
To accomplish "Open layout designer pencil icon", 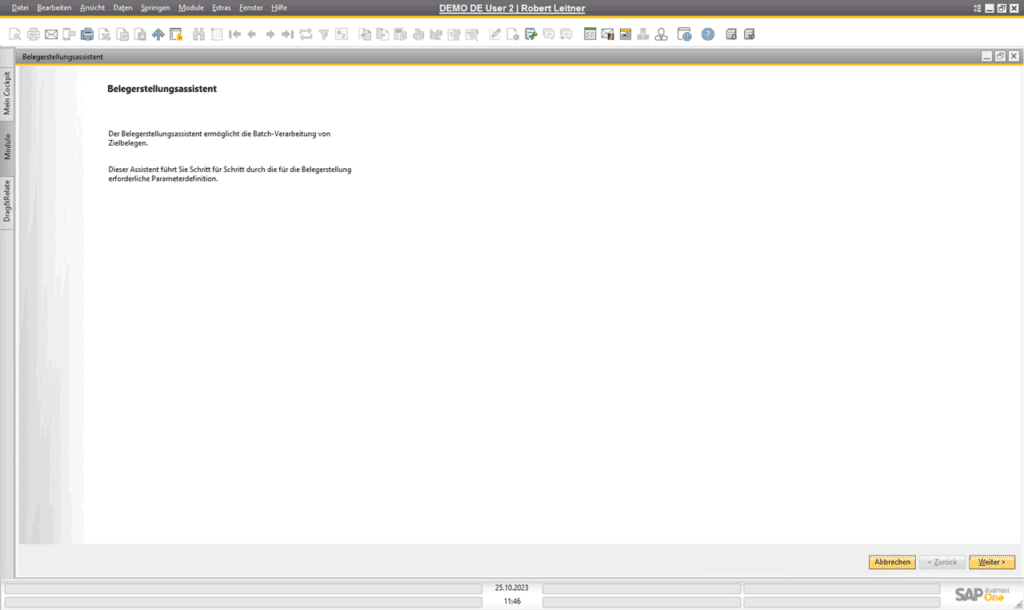I will tap(495, 35).
